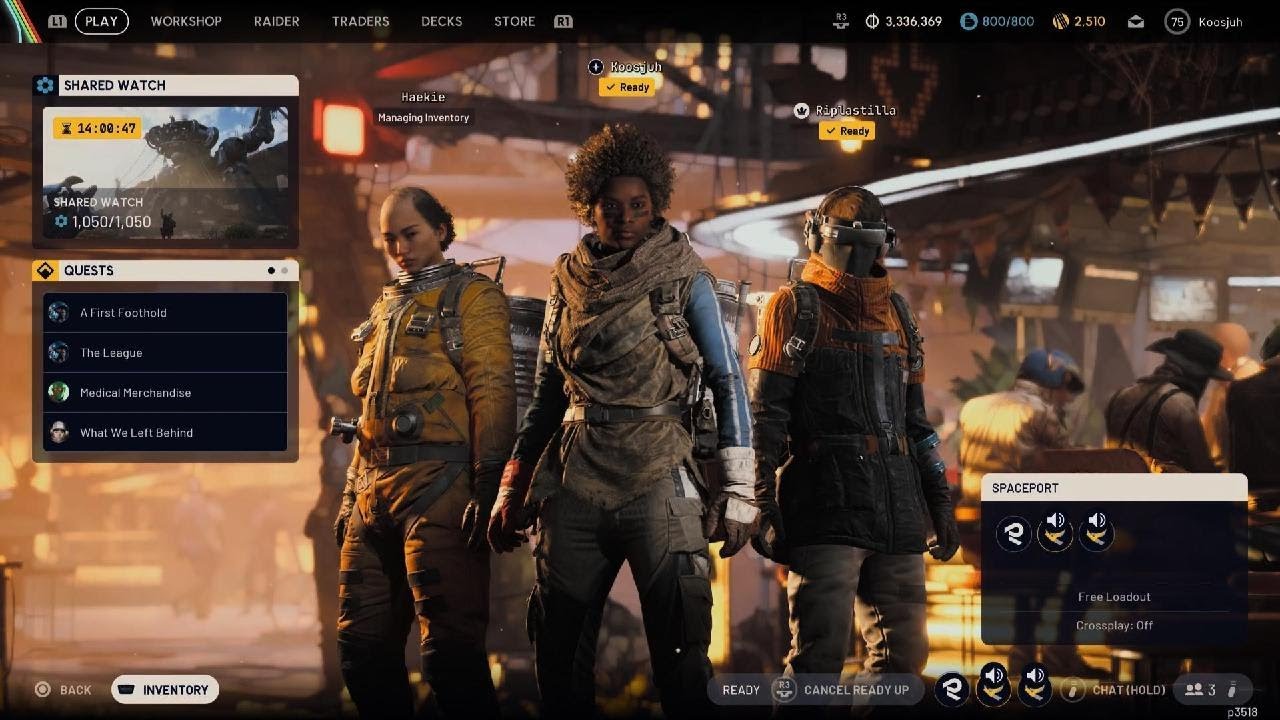Open the STORE tab
This screenshot has width=1280, height=720.
pyautogui.click(x=514, y=21)
